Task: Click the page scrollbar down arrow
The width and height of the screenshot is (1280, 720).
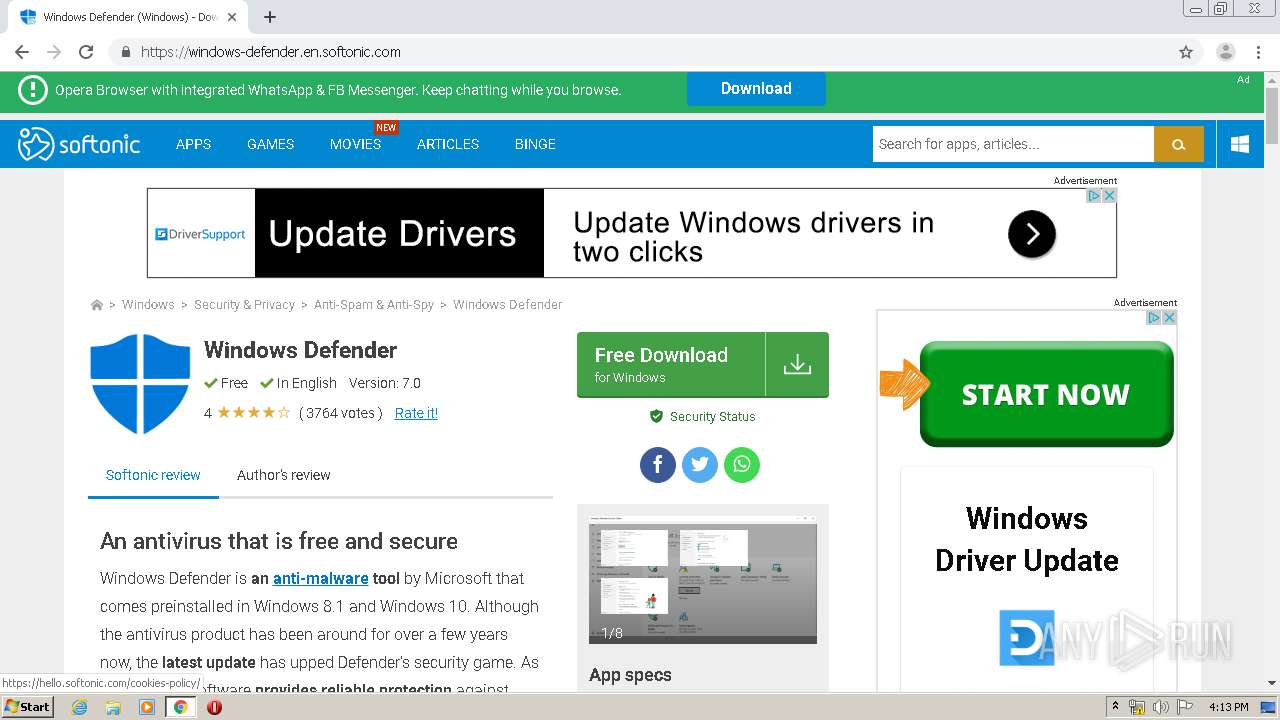Action: 1272,683
